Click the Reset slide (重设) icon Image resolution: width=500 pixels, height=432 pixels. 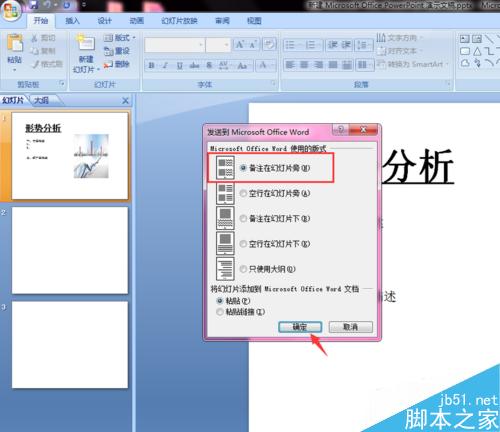[108, 51]
